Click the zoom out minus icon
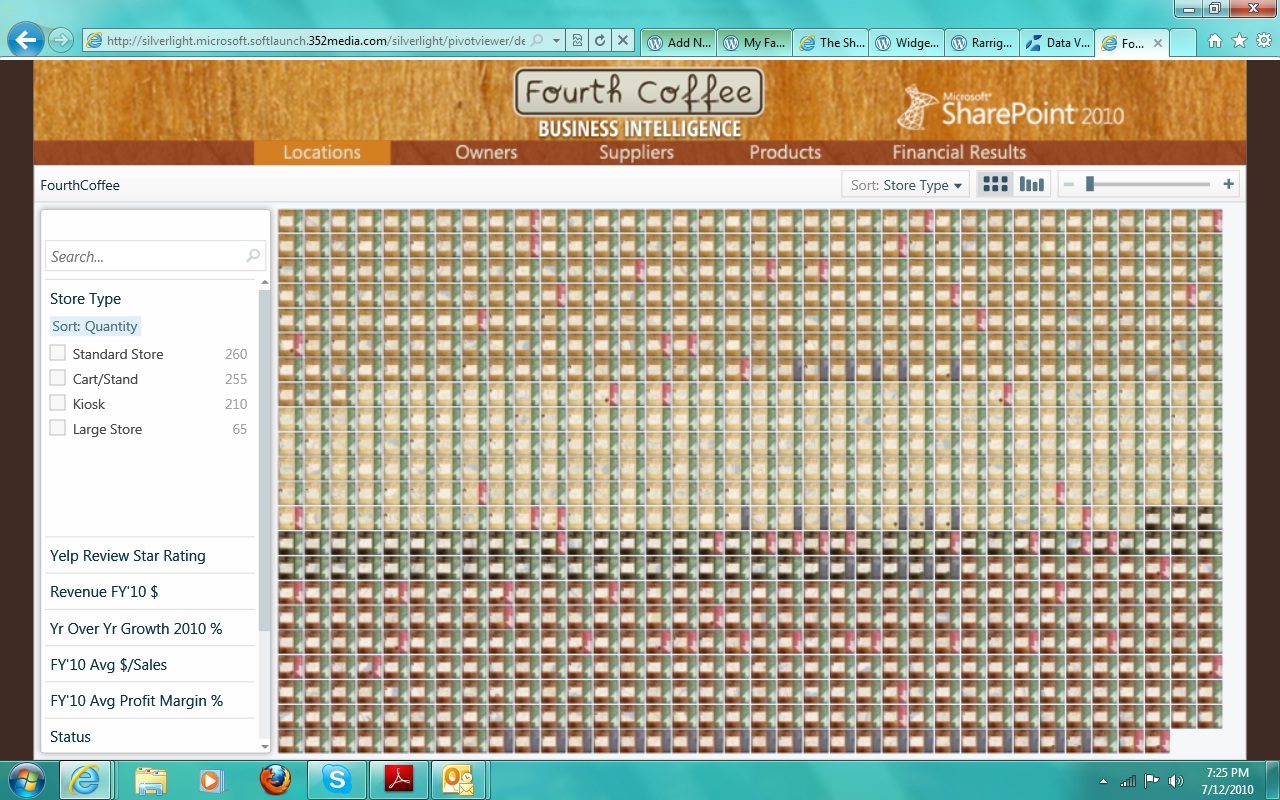The image size is (1280, 800). (1069, 185)
